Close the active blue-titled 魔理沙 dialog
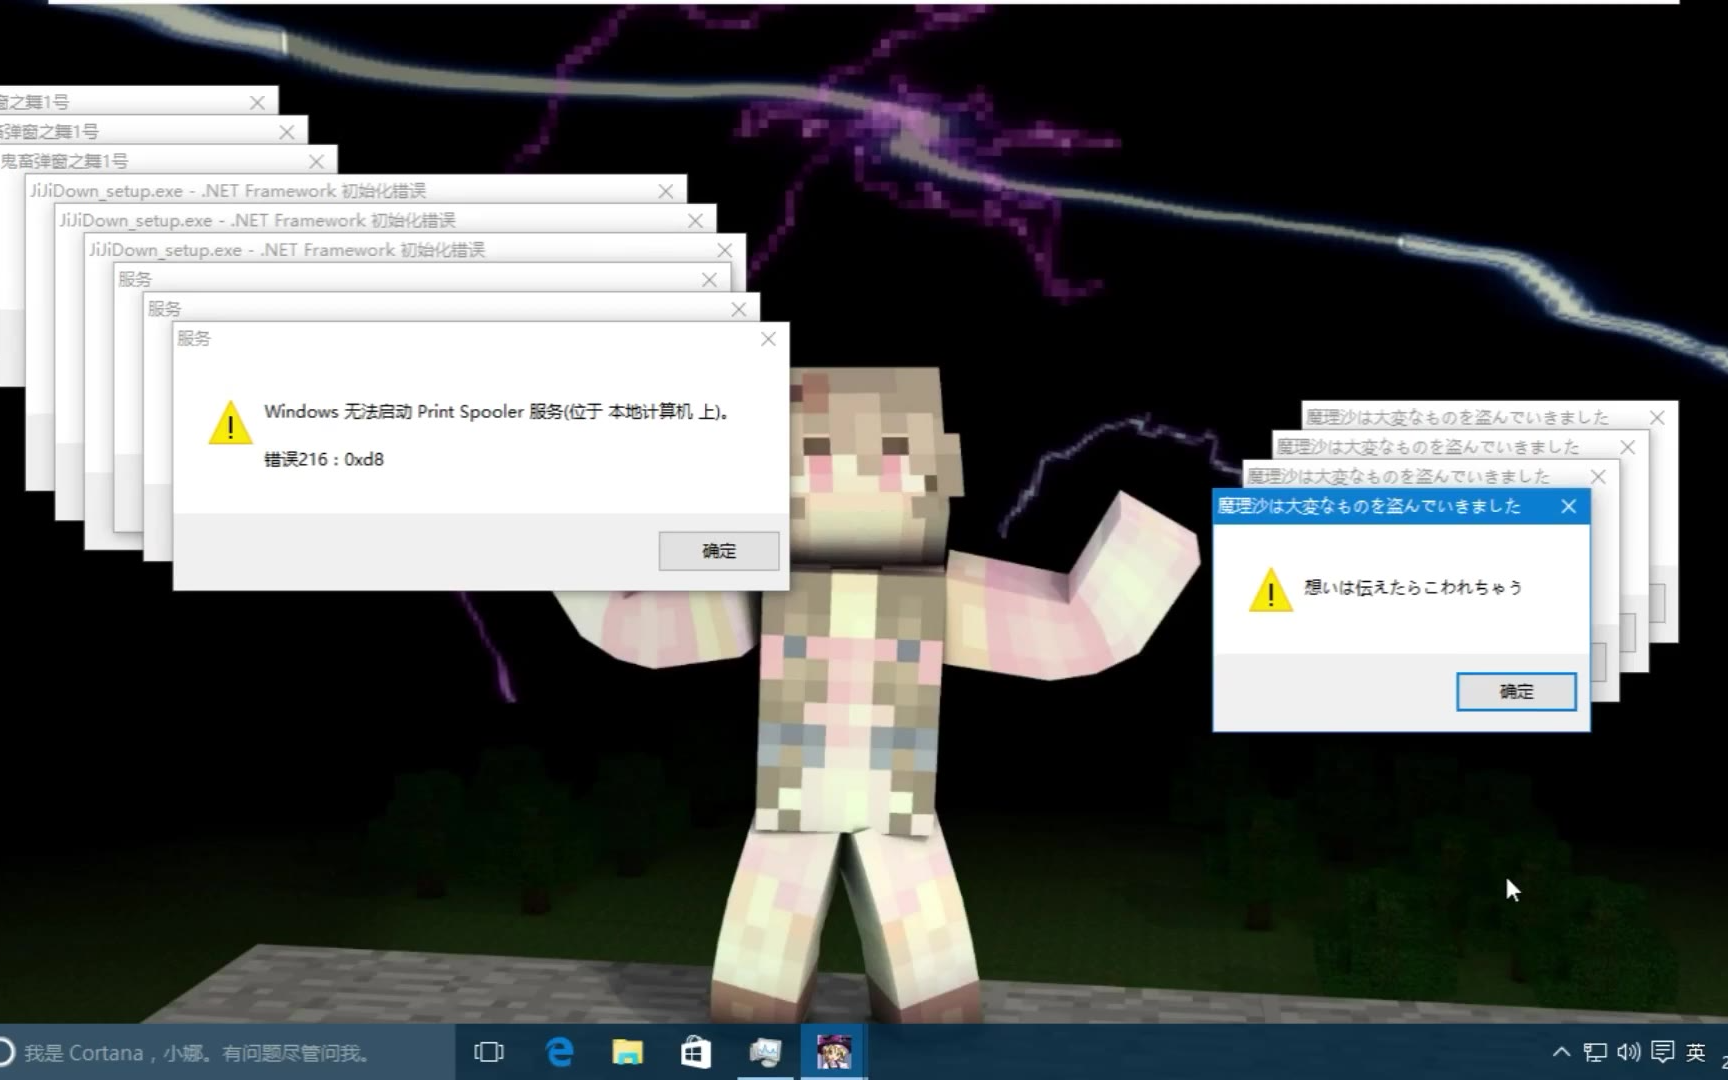The height and width of the screenshot is (1080, 1728). (1568, 507)
